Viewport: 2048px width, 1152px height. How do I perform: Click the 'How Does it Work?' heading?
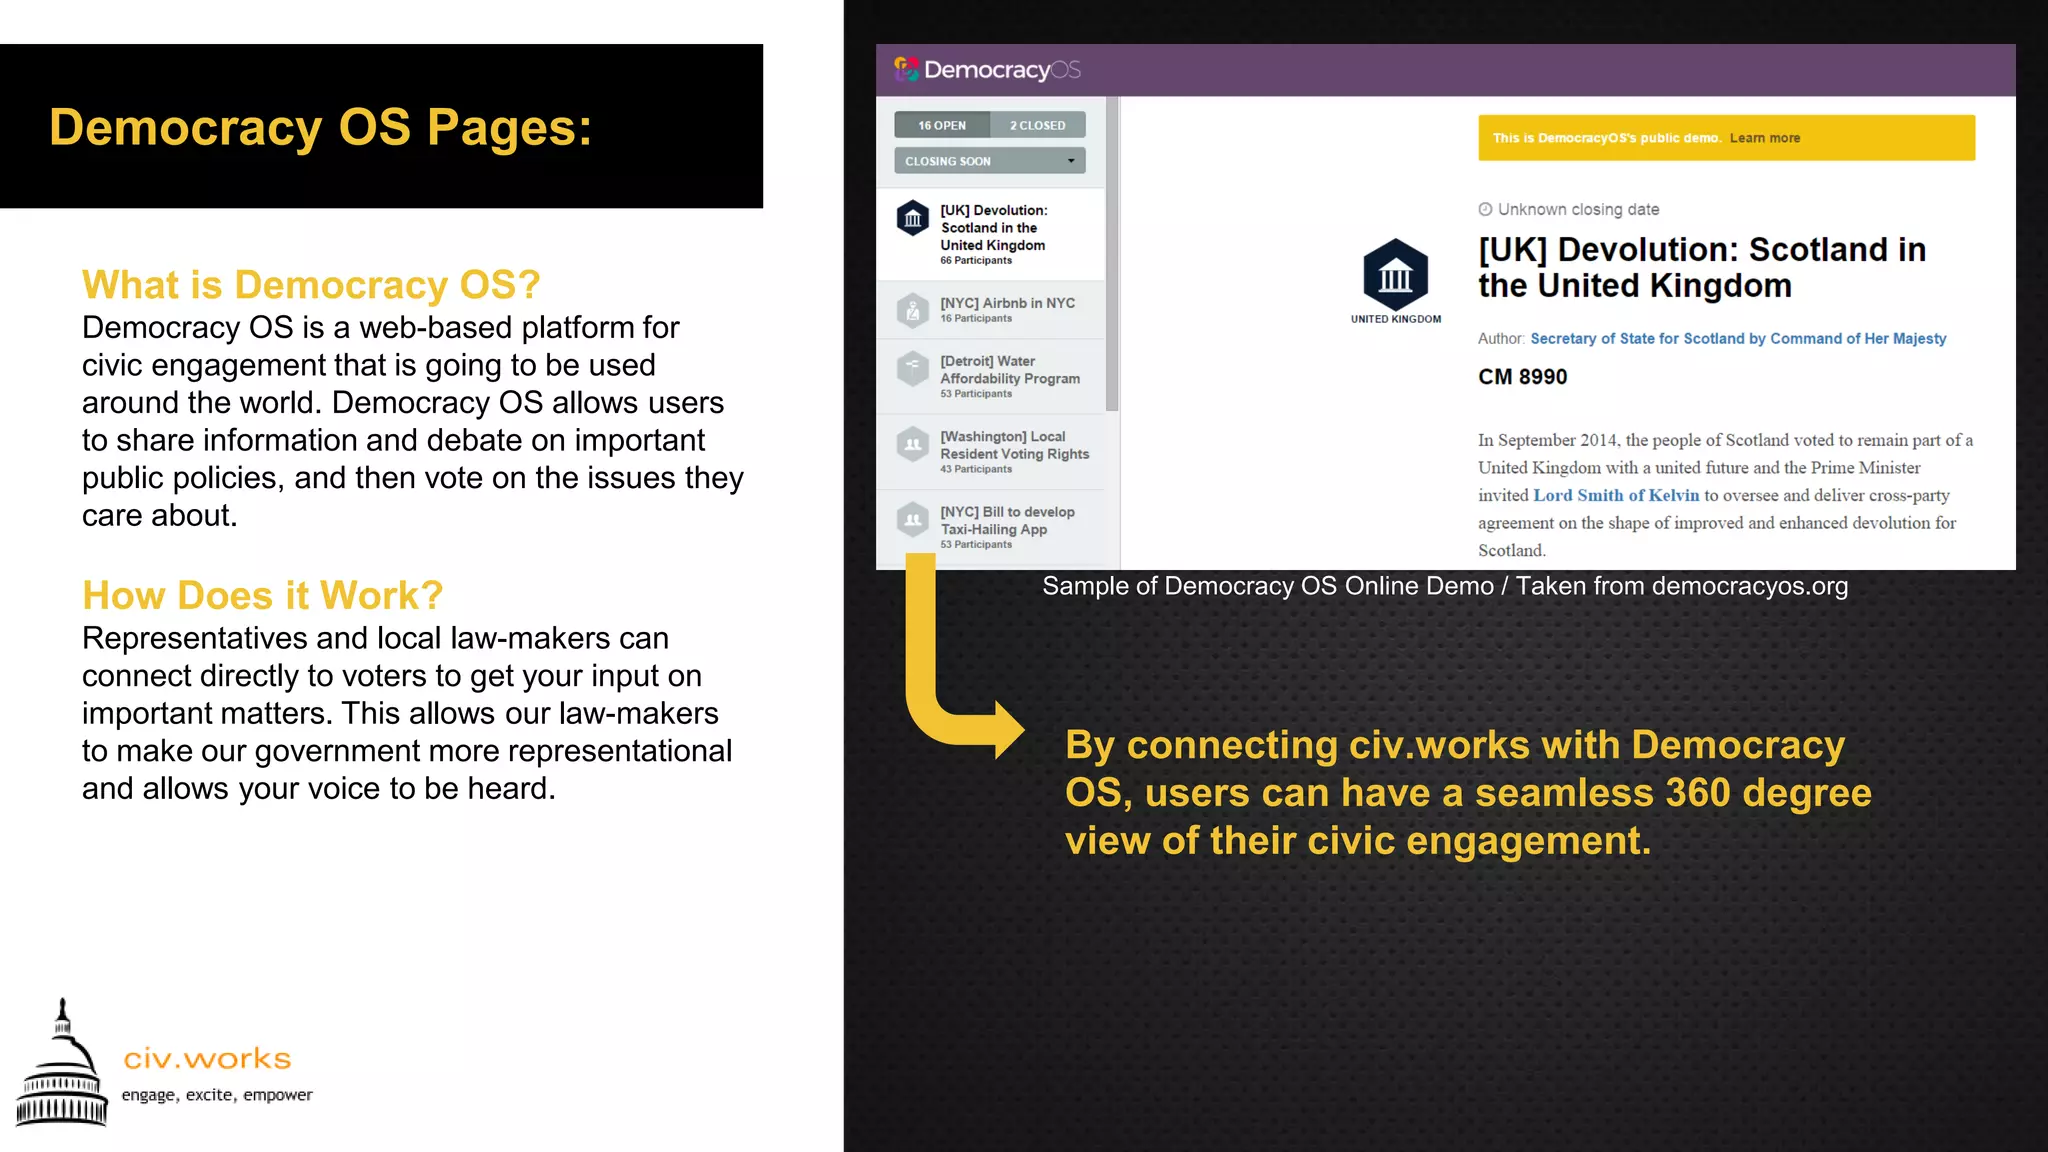point(262,596)
